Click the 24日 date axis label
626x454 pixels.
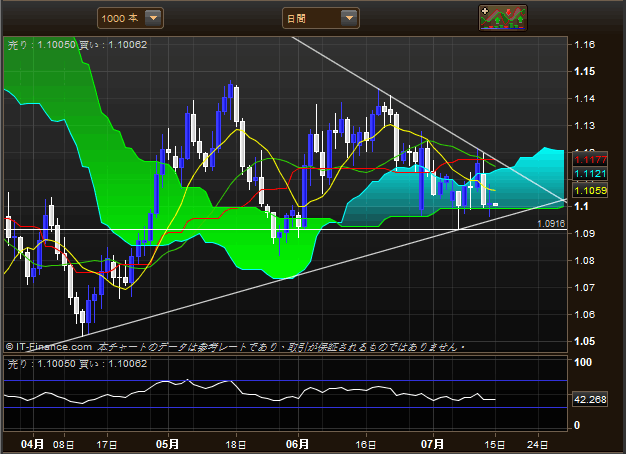[x=537, y=444]
